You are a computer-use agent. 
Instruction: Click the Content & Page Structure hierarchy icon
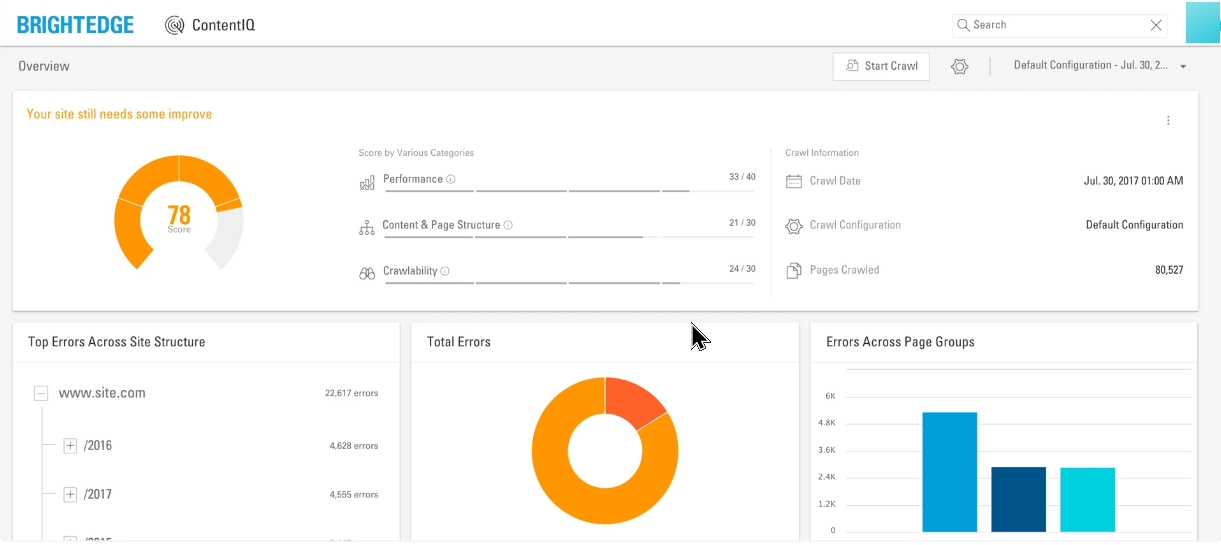tap(367, 228)
